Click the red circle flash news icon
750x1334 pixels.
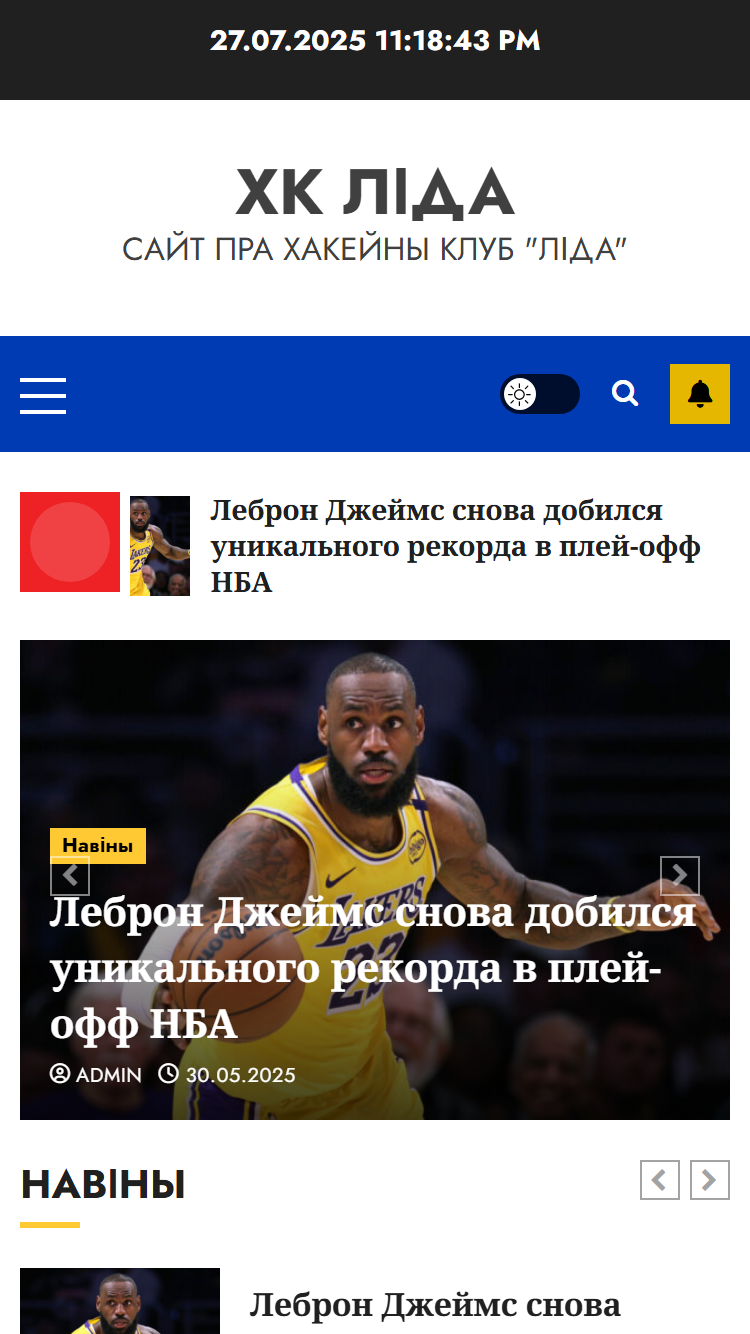point(70,542)
